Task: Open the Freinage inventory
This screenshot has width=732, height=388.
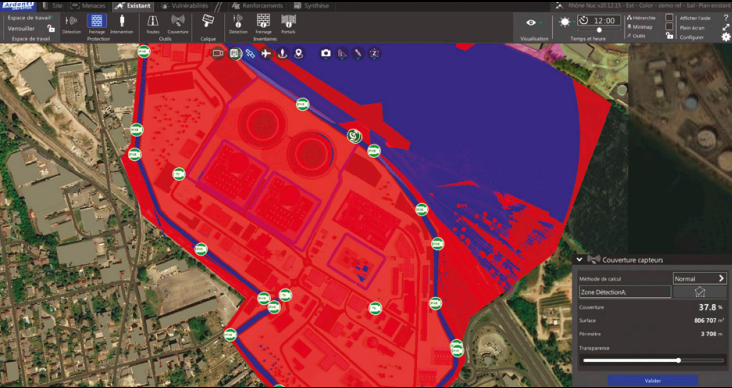Action: pos(263,24)
